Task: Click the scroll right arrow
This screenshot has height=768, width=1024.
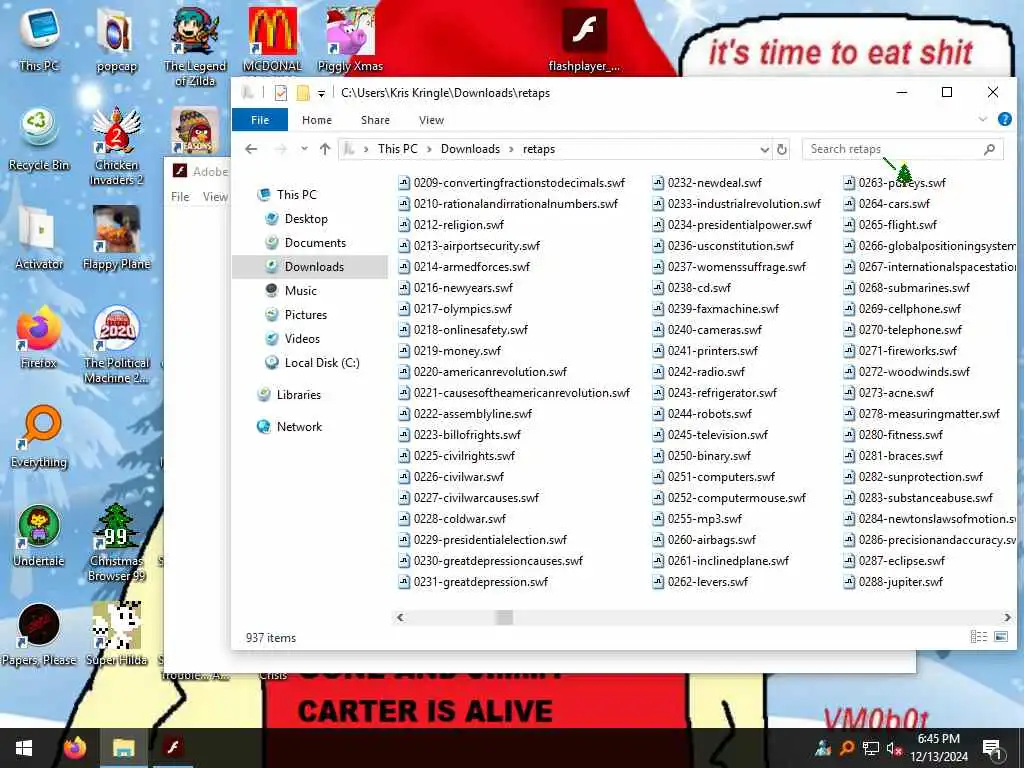Action: tap(1007, 617)
